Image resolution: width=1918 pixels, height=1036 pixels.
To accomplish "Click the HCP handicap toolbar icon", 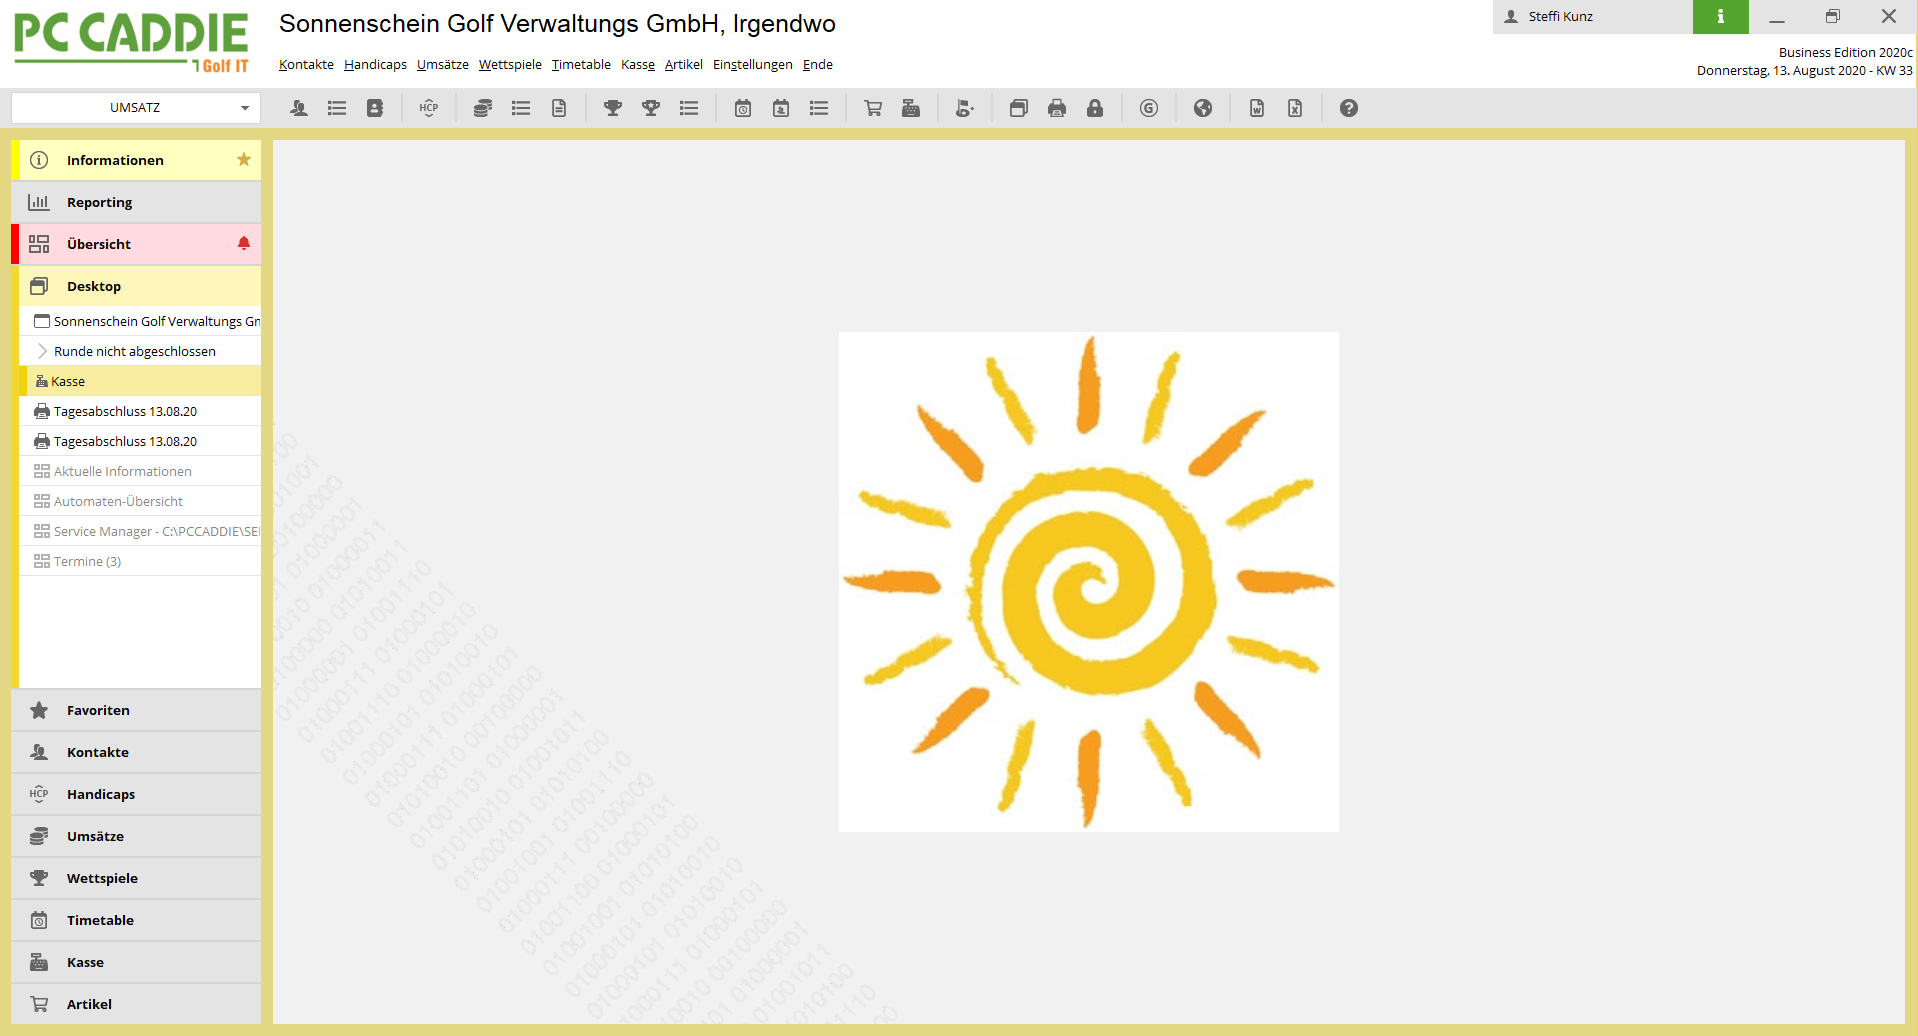I will (429, 108).
